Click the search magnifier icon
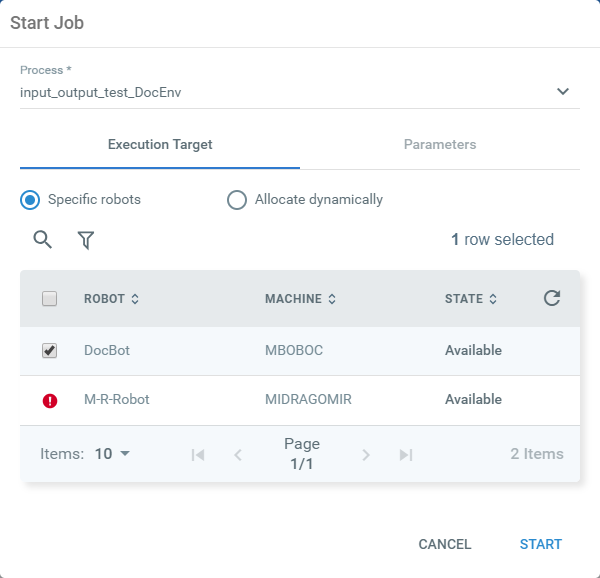This screenshot has width=600, height=578. (42, 240)
